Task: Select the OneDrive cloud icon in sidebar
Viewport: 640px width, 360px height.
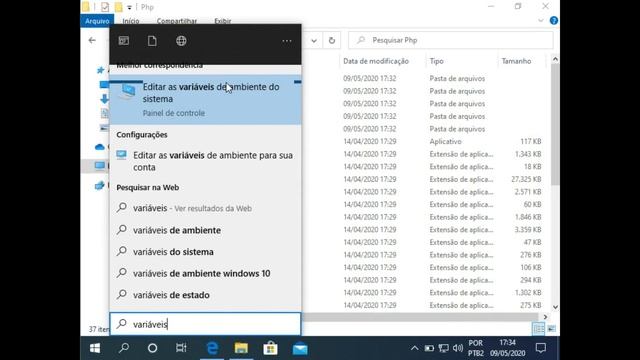Action: tap(100, 147)
